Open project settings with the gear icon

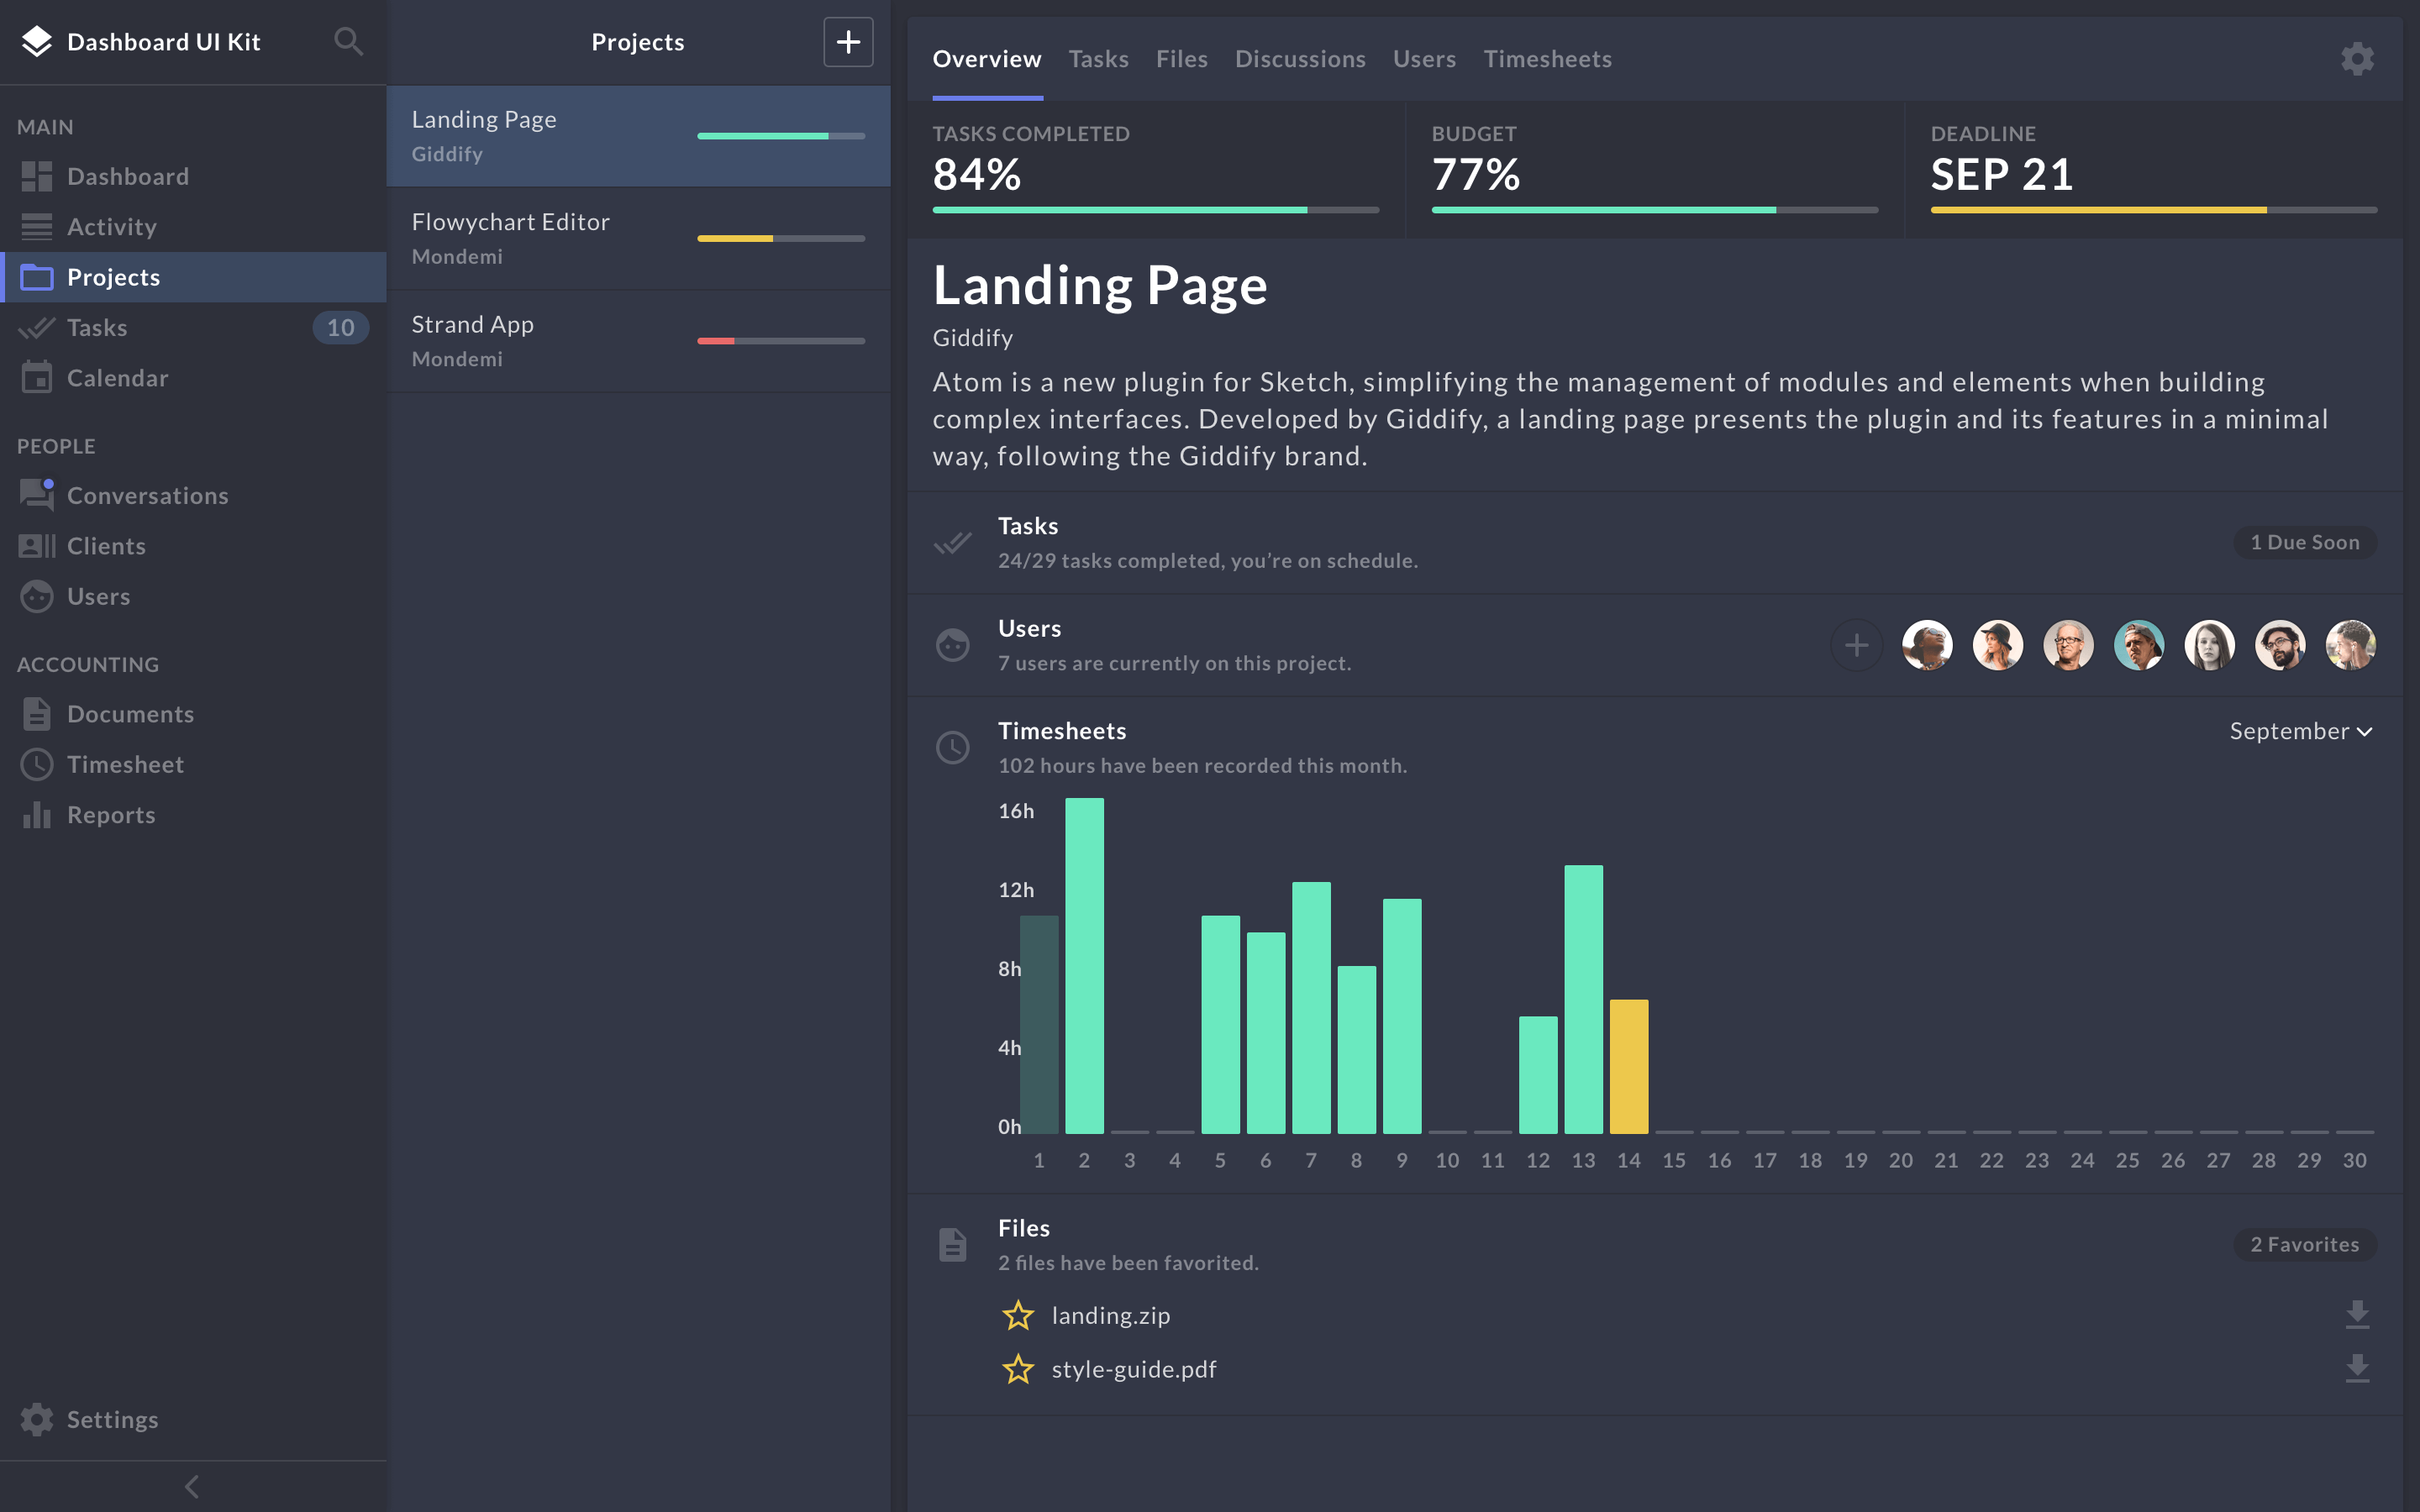click(x=2357, y=58)
